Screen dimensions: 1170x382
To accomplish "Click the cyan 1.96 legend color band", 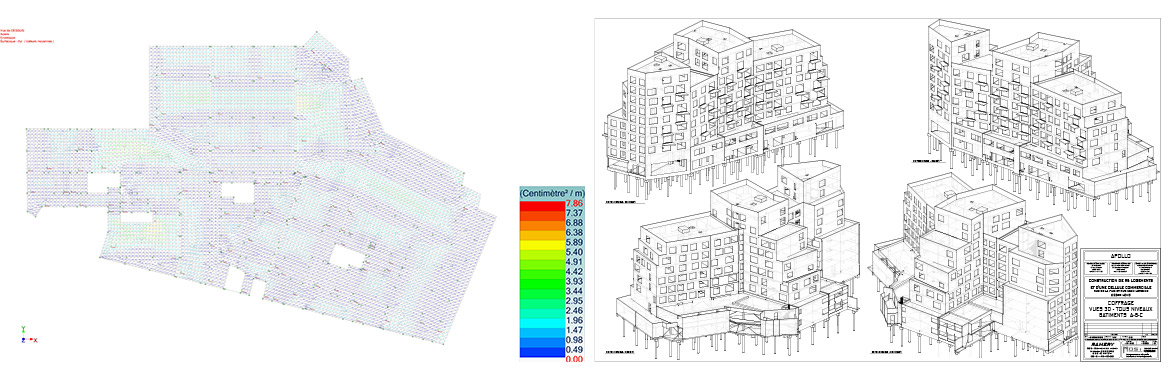I will click(542, 321).
